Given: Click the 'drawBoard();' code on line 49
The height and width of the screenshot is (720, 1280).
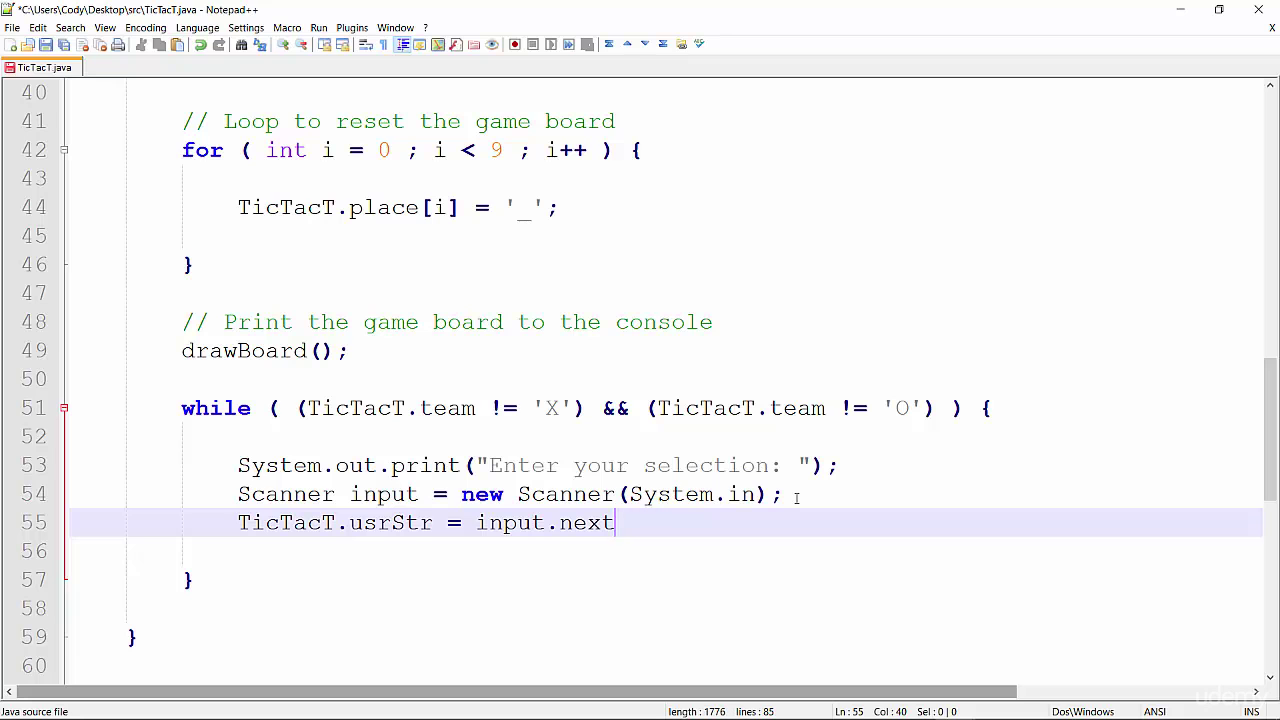Looking at the screenshot, I should [x=265, y=351].
